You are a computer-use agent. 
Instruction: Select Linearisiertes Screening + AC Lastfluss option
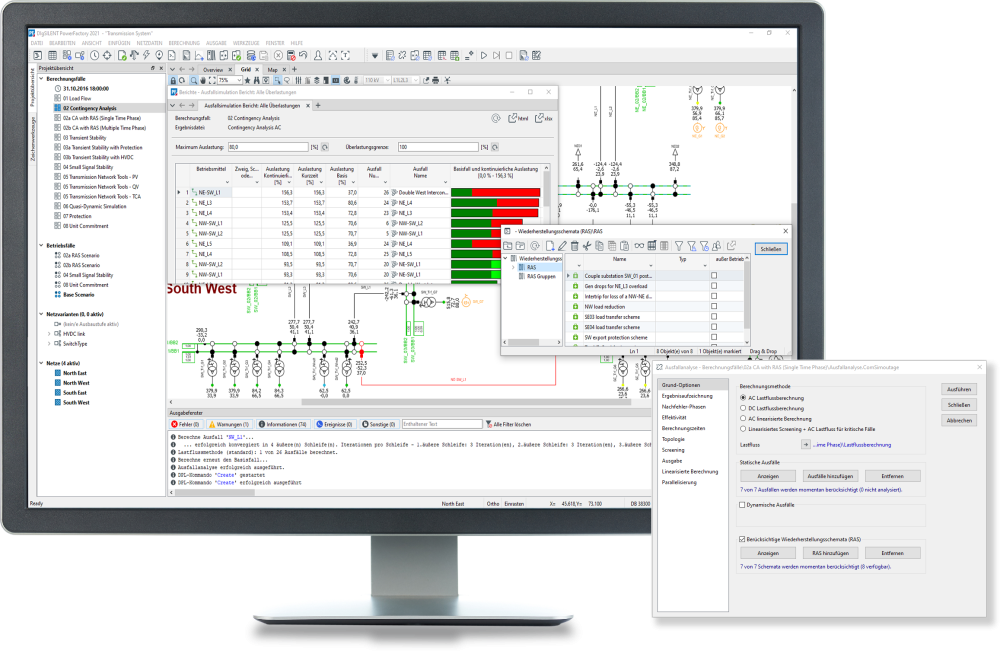point(743,429)
